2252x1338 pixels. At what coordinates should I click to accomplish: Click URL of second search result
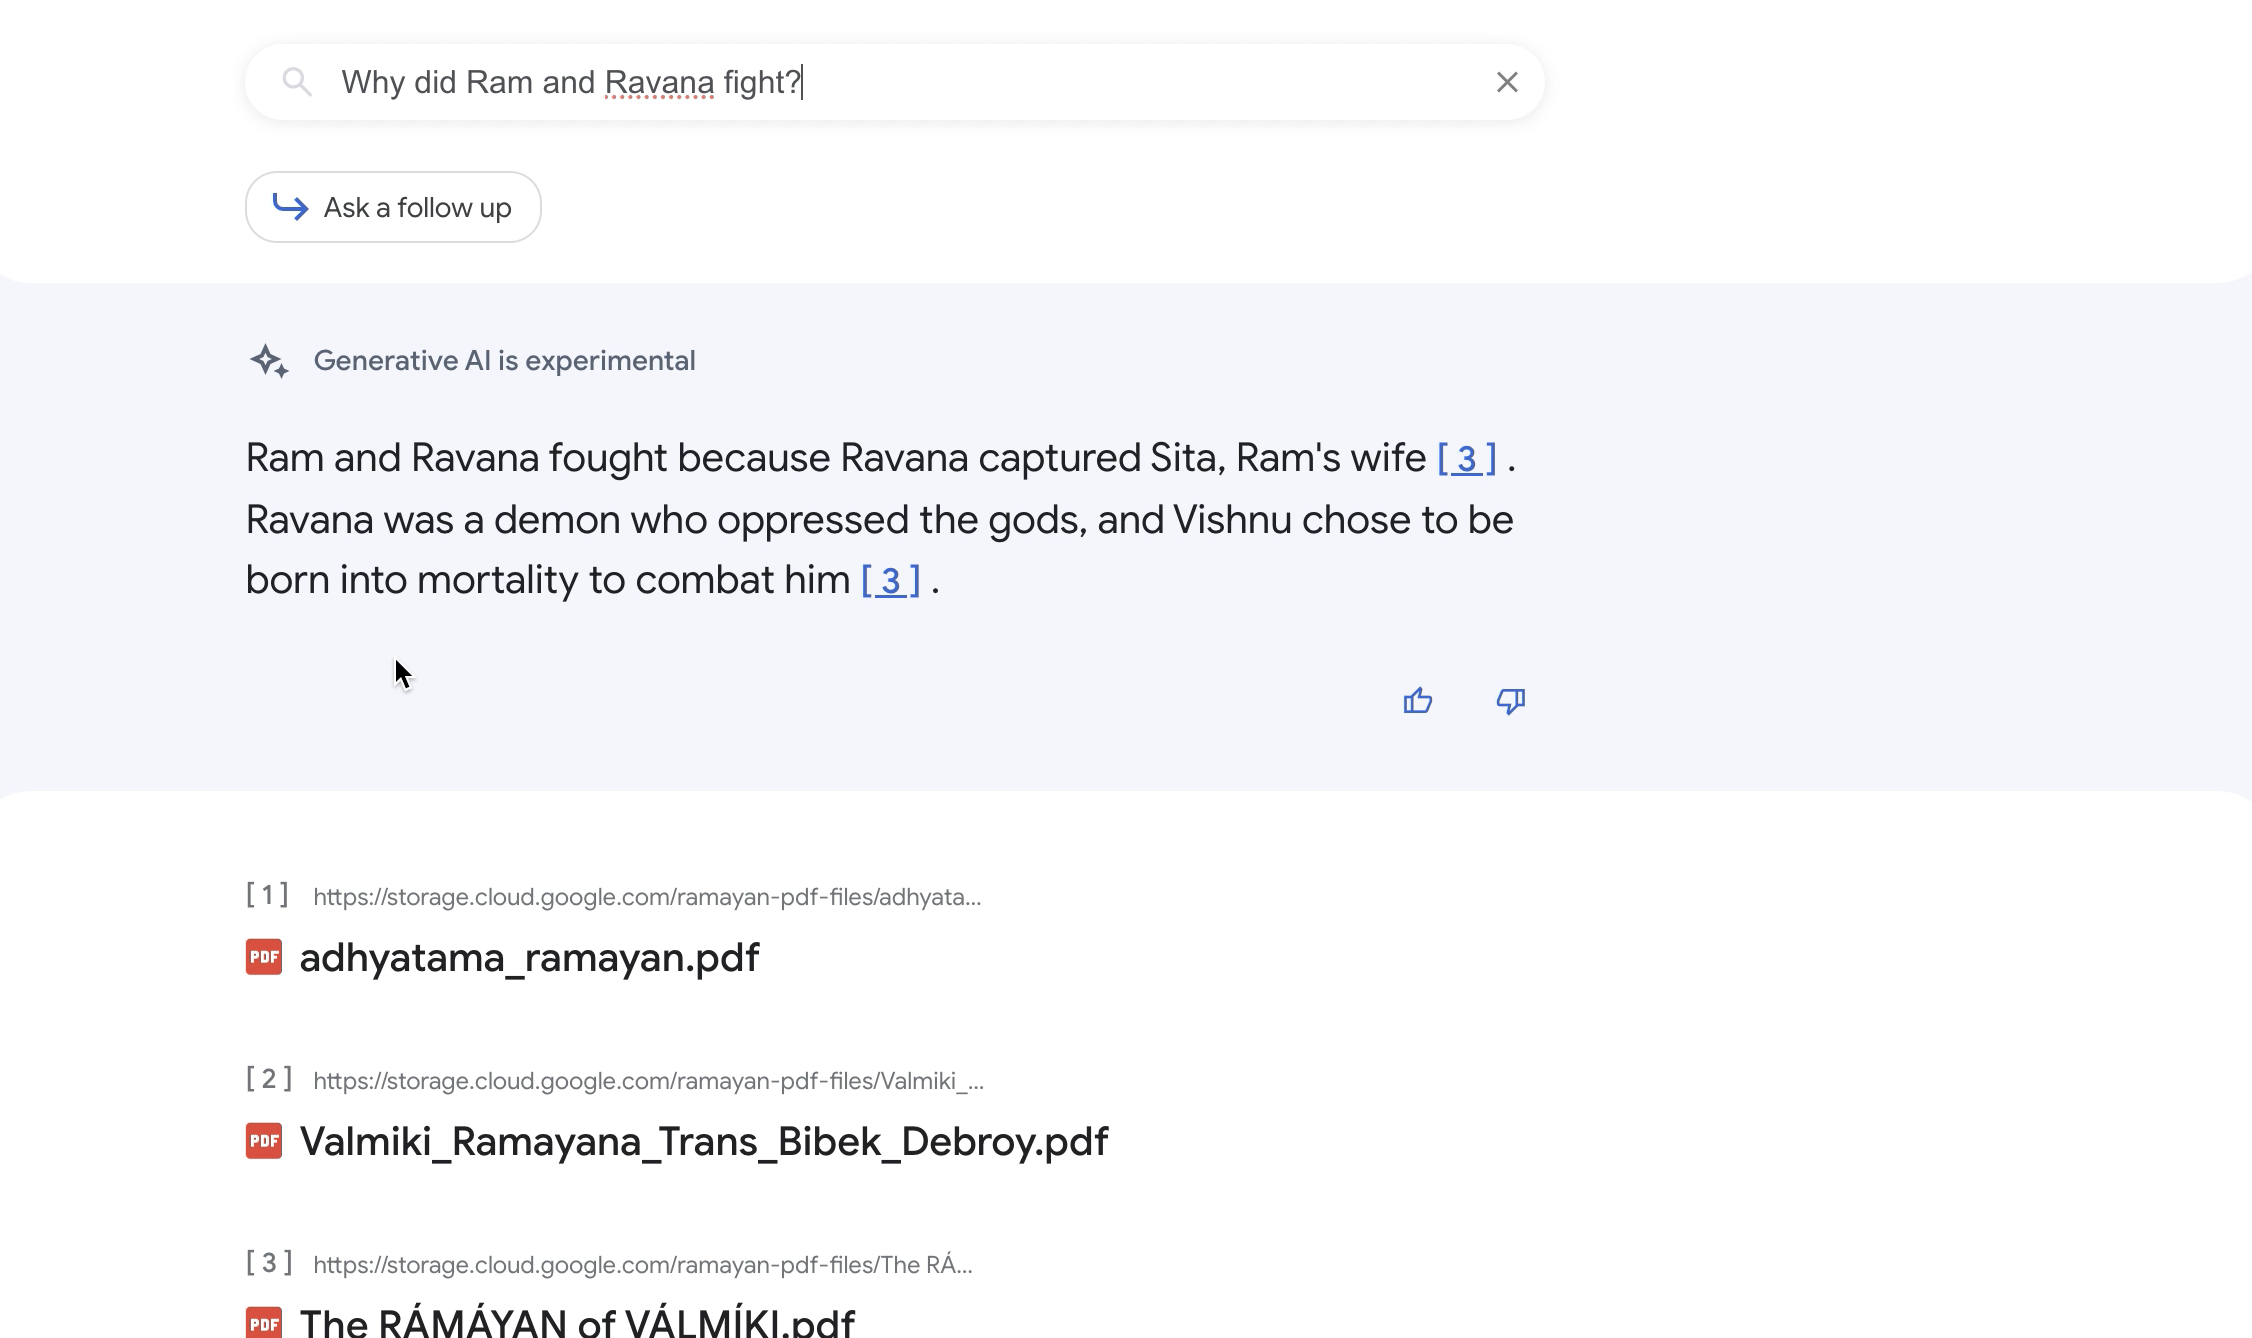tap(648, 1081)
